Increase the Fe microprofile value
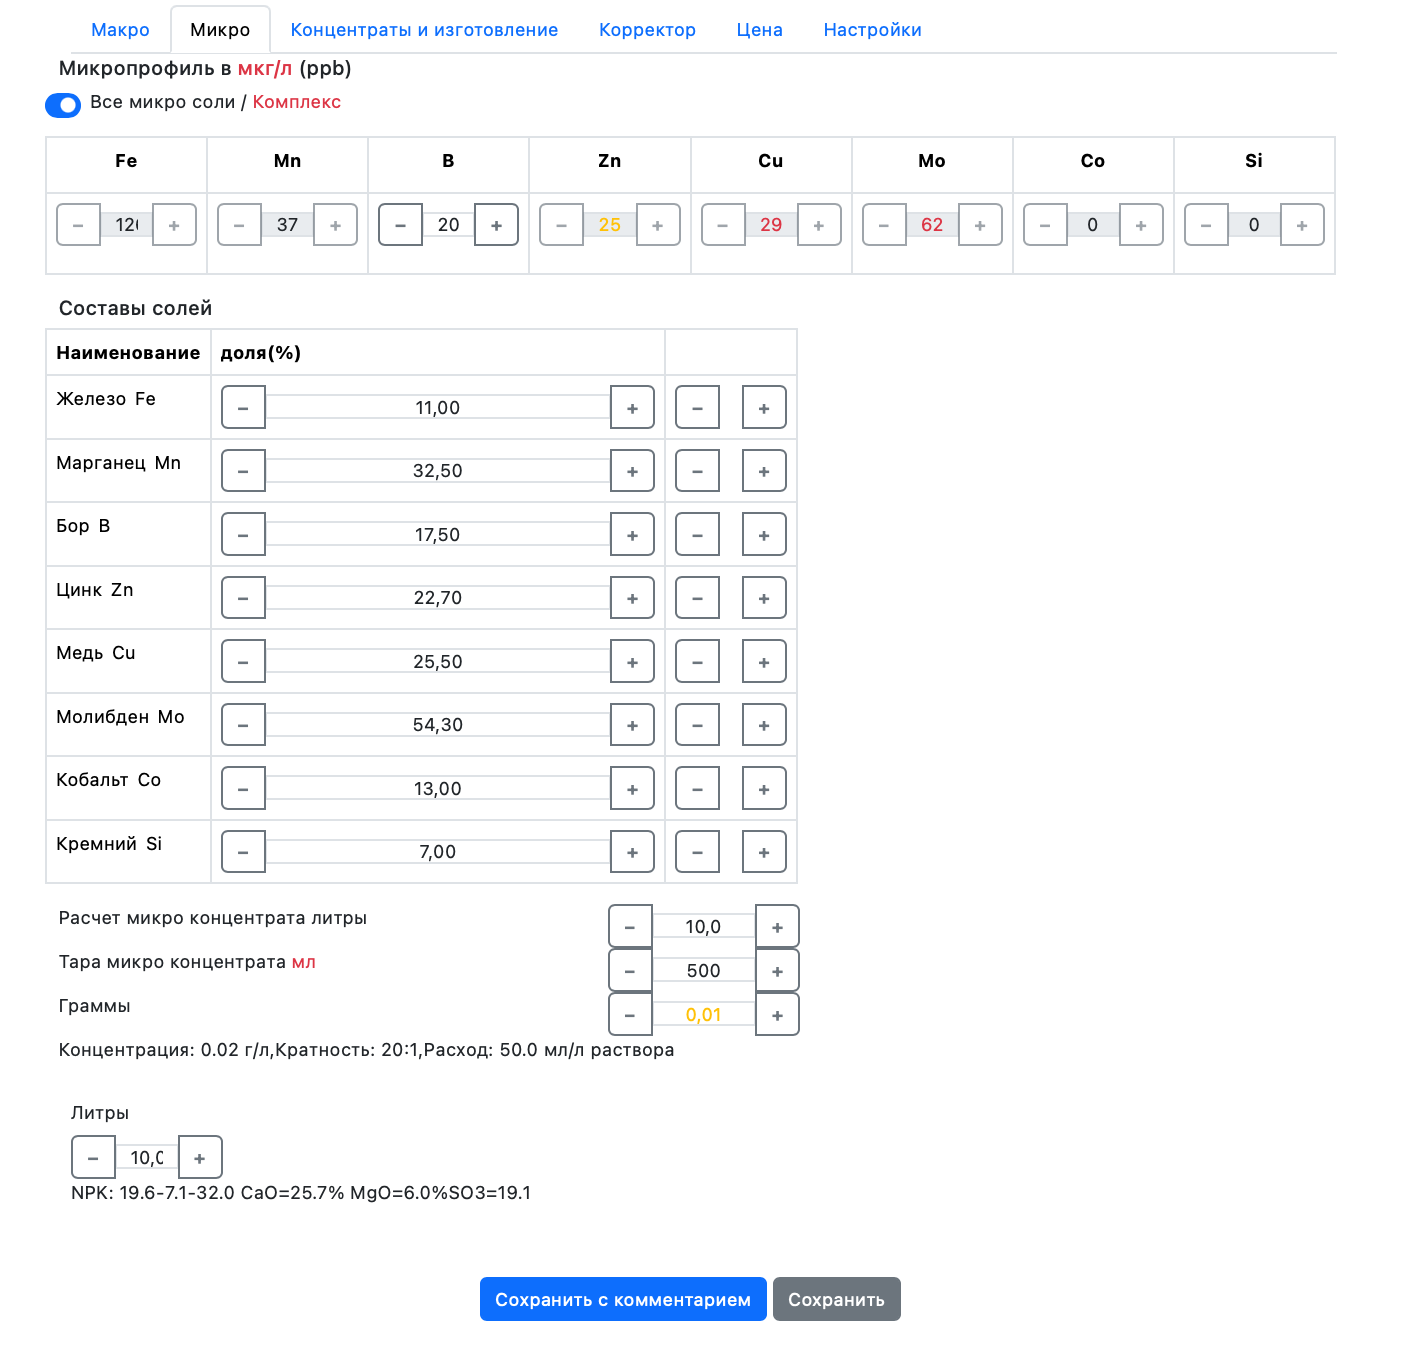The image size is (1410, 1358). [x=174, y=225]
